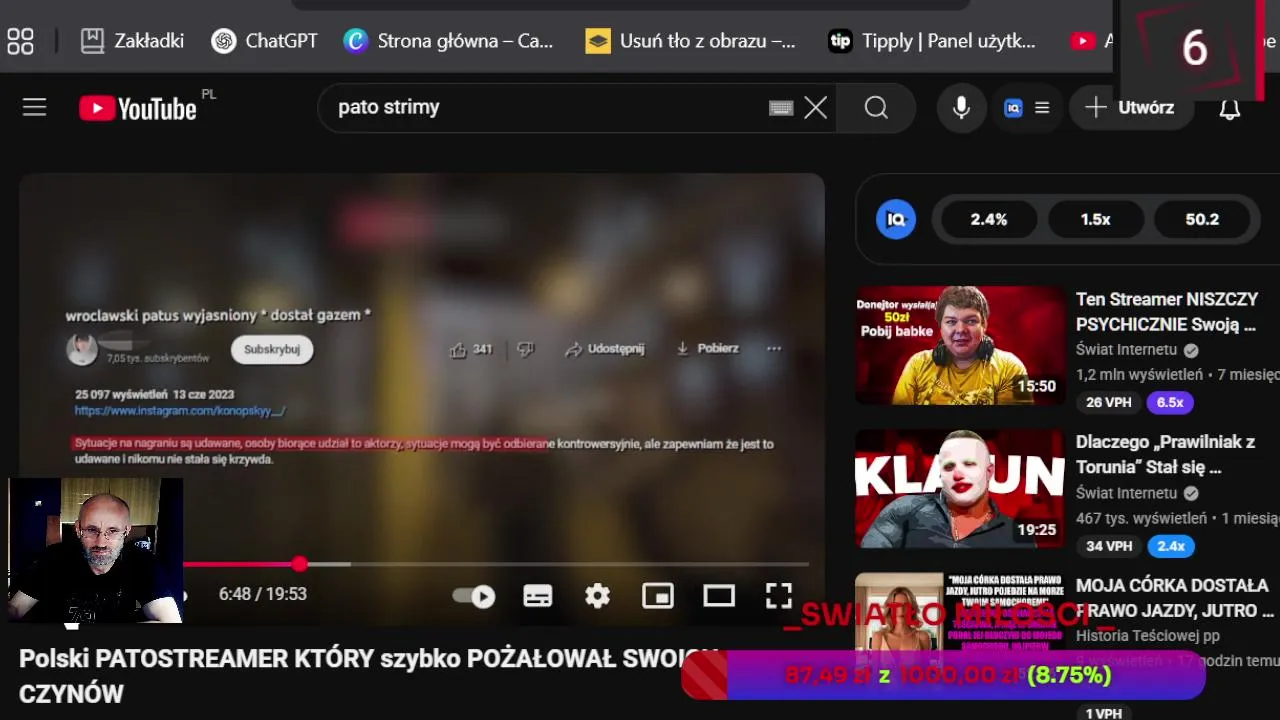
Task: Open browser apps grid icon
Action: pos(20,41)
